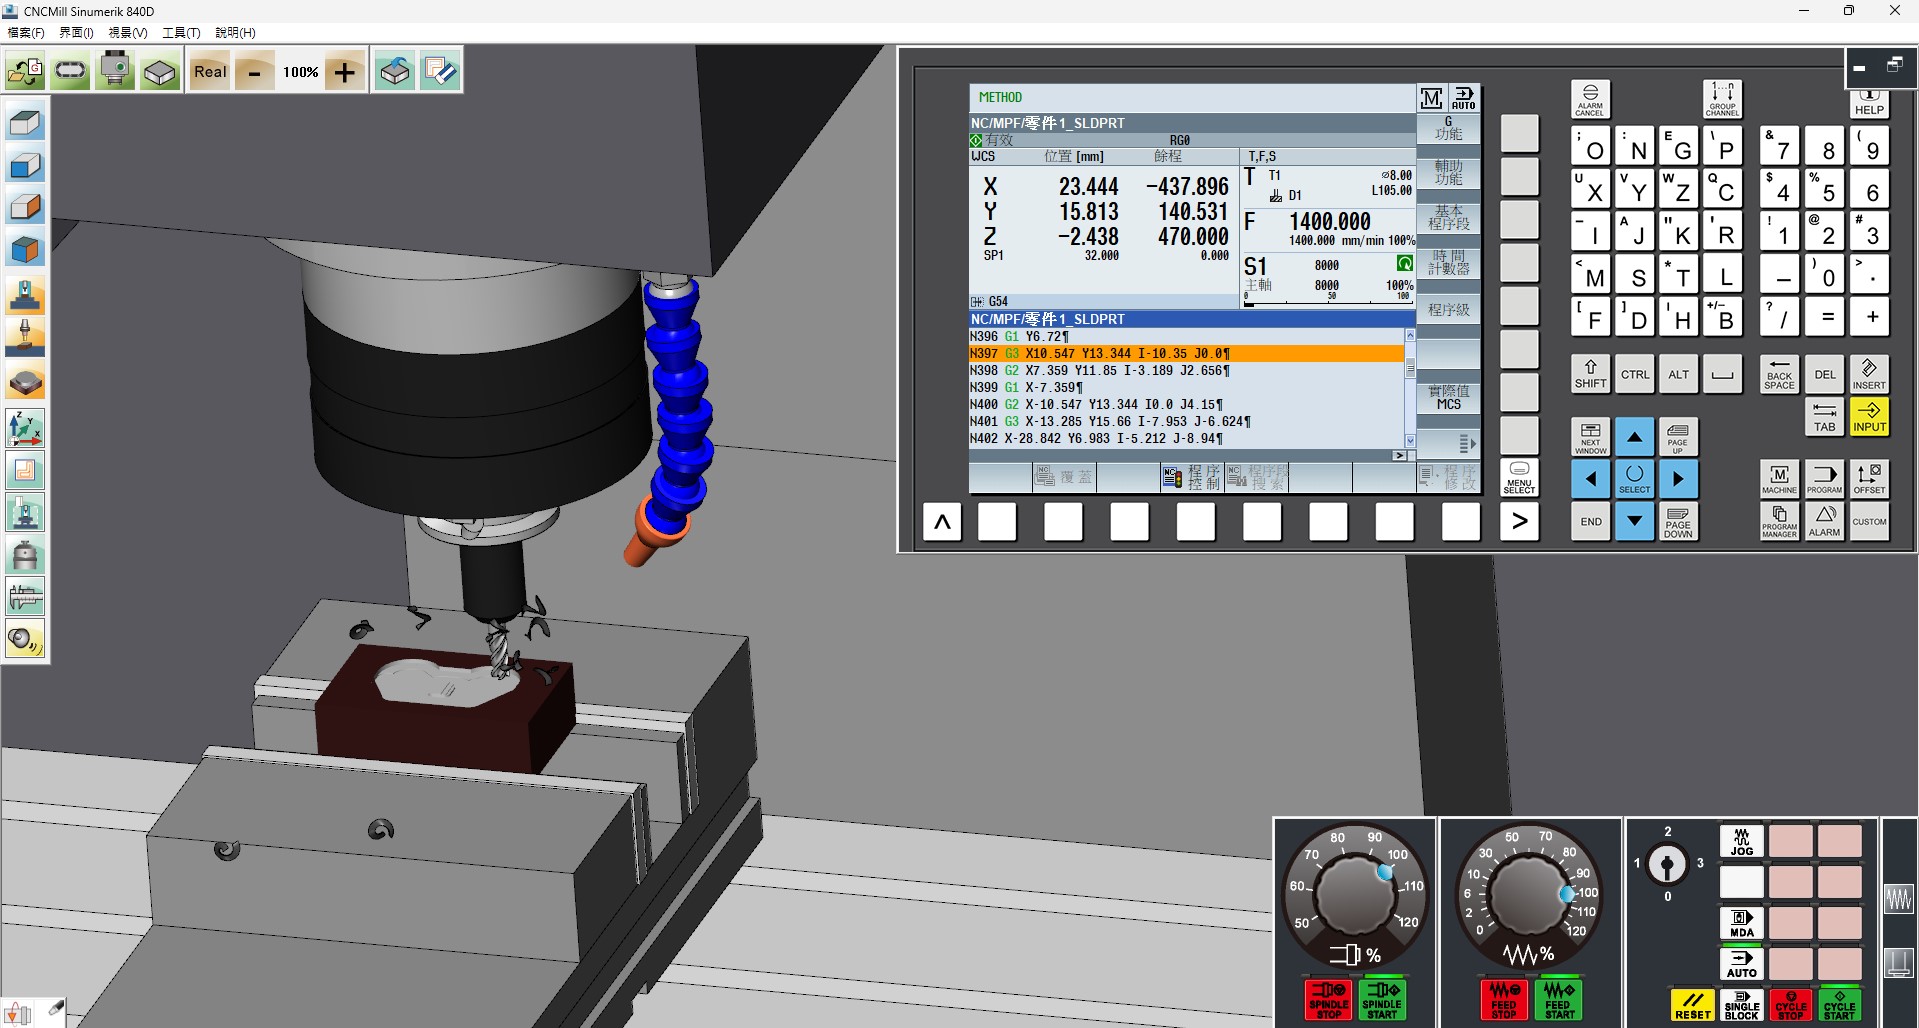
Task: Click the PAGE DOWN key
Action: click(x=1678, y=522)
